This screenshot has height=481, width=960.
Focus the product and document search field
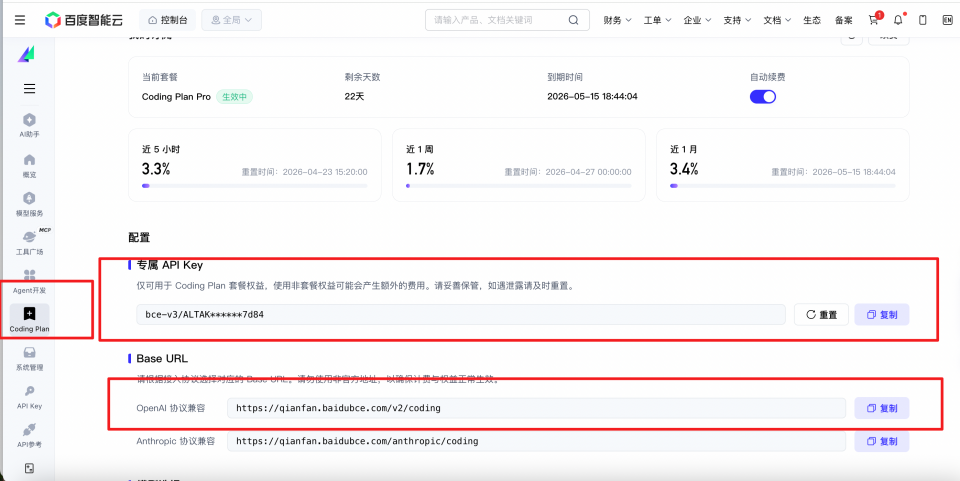coord(507,20)
